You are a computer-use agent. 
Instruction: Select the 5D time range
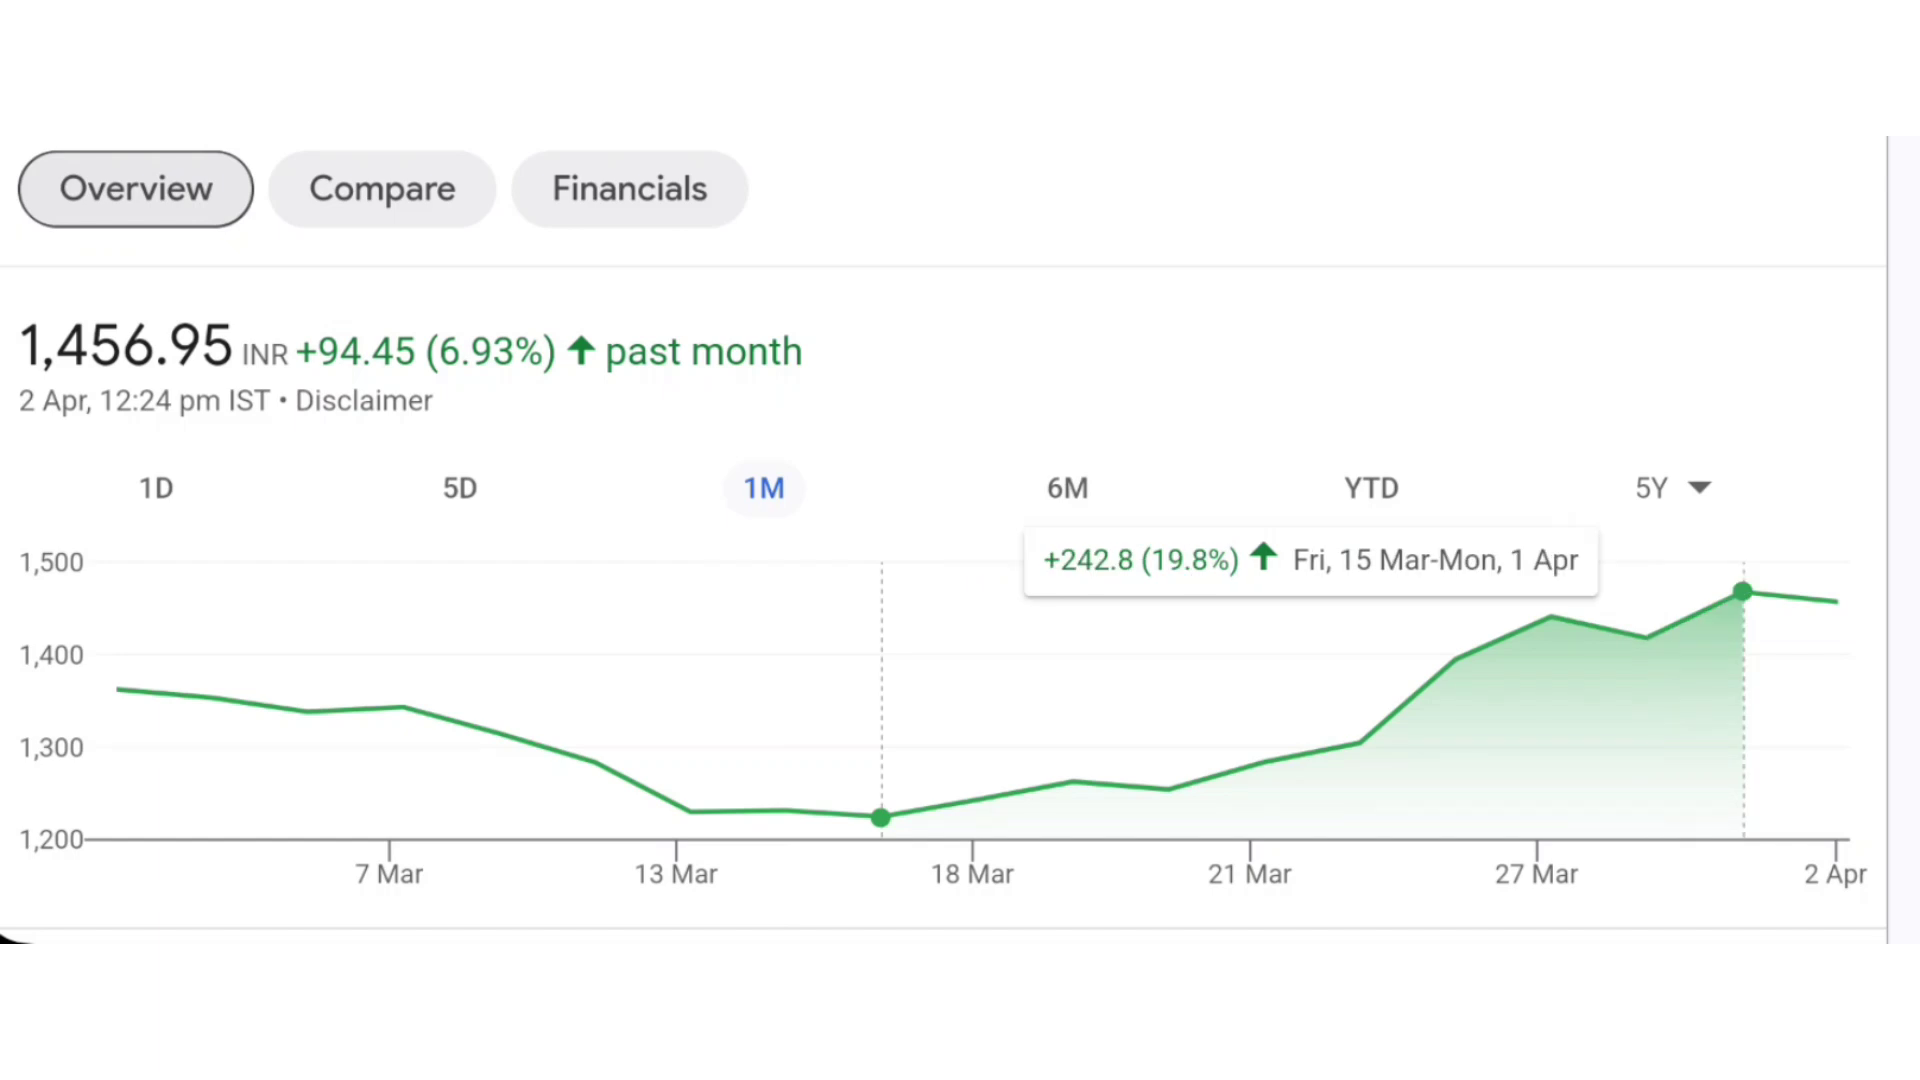tap(460, 488)
